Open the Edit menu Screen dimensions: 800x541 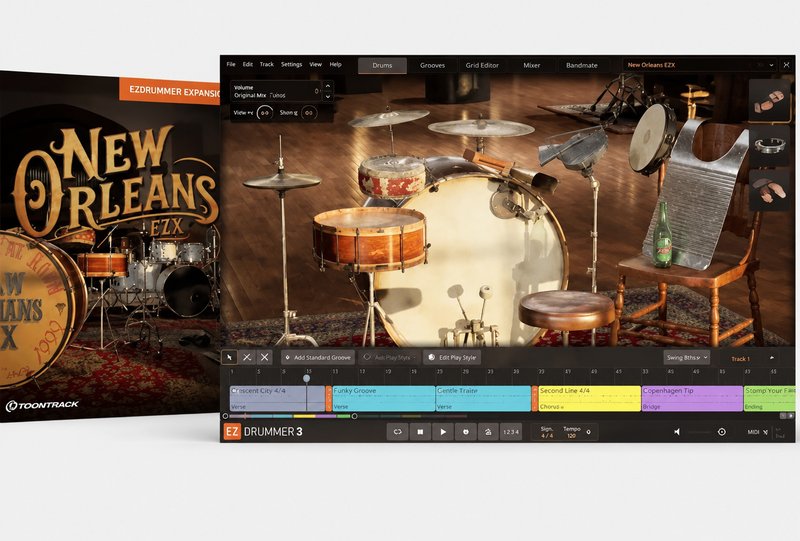pyautogui.click(x=247, y=64)
